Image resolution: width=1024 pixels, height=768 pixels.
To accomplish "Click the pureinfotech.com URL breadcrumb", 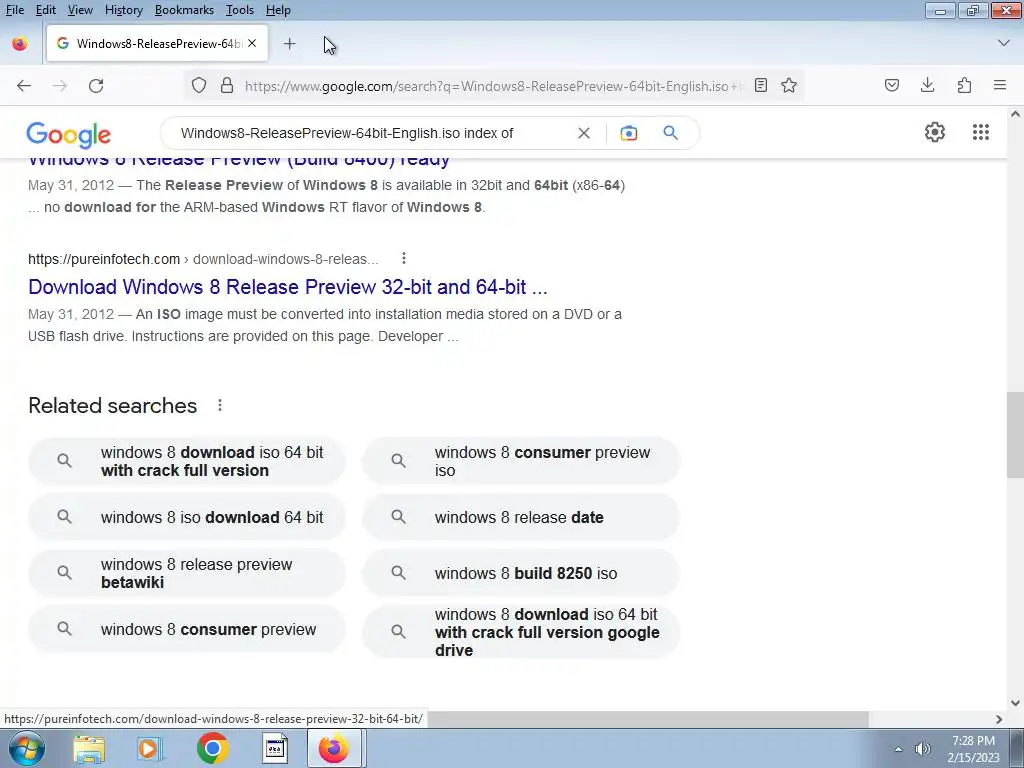I will pos(203,259).
